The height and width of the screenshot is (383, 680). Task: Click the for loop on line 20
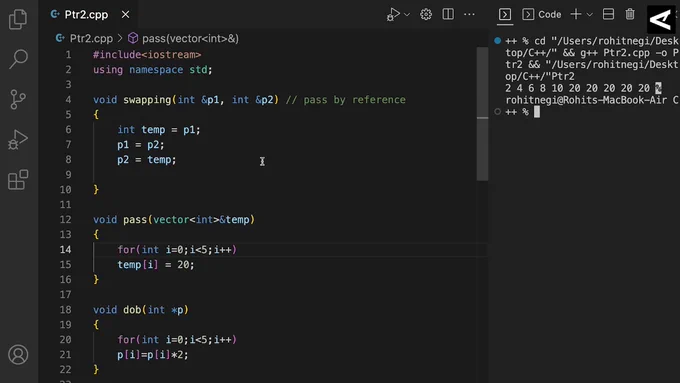pyautogui.click(x=177, y=340)
